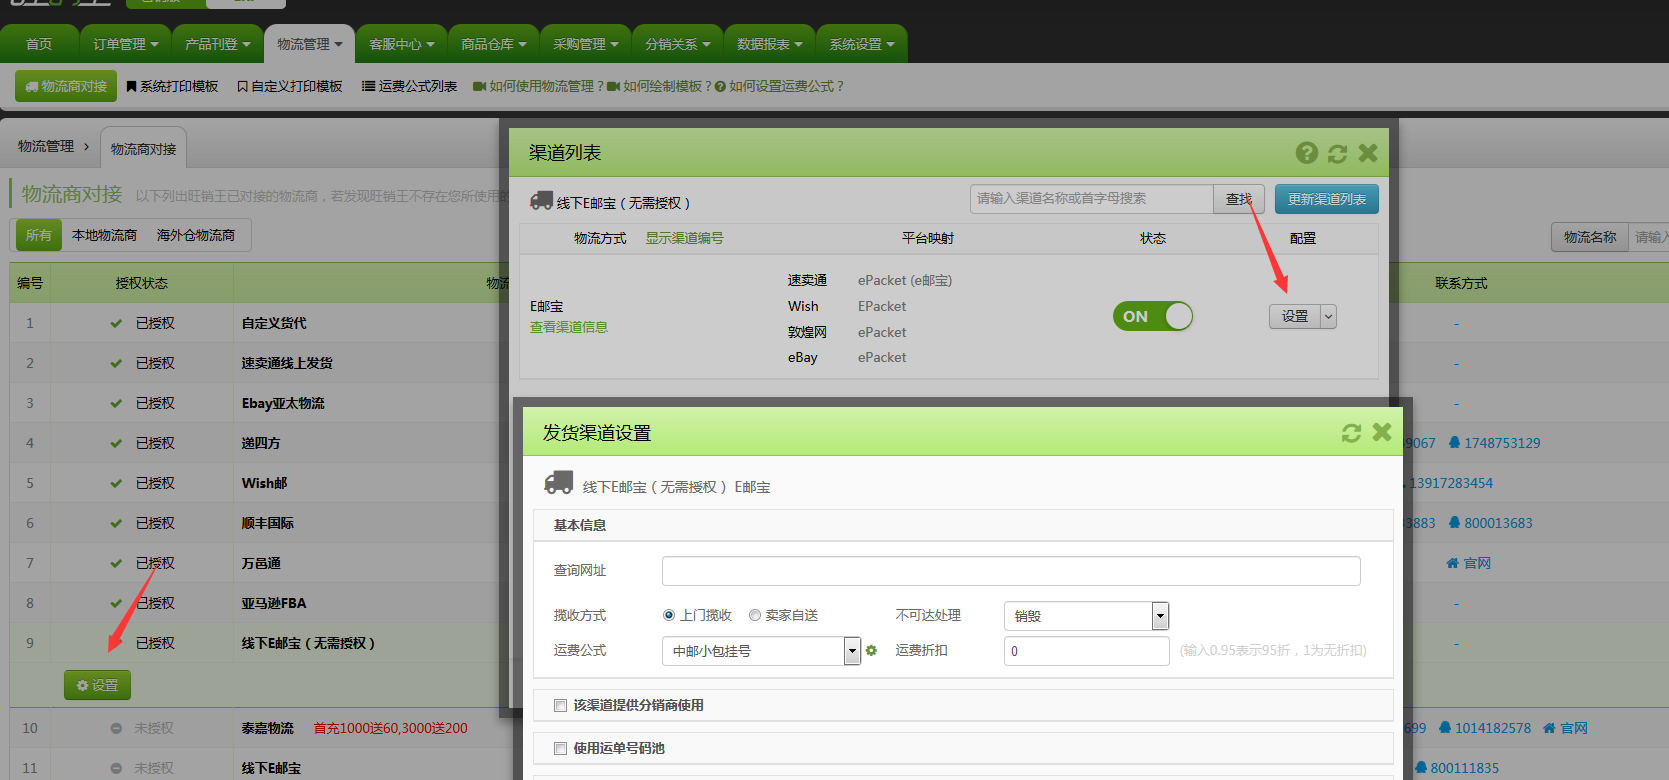Click QQ icon next to 1748753129
This screenshot has width=1669, height=780.
1455,442
